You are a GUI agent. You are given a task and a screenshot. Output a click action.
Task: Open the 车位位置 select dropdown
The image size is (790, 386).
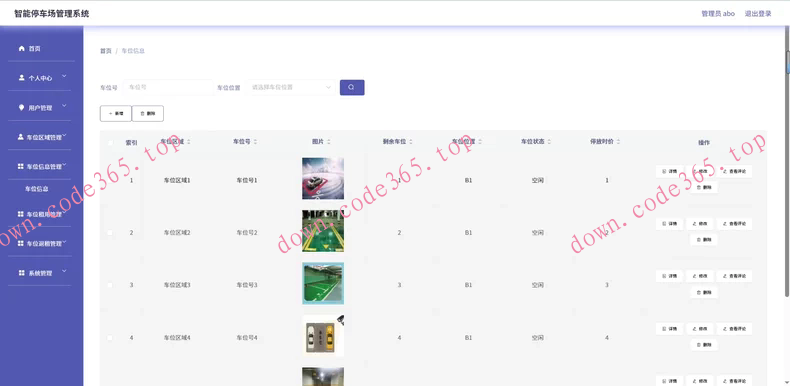[x=291, y=87]
